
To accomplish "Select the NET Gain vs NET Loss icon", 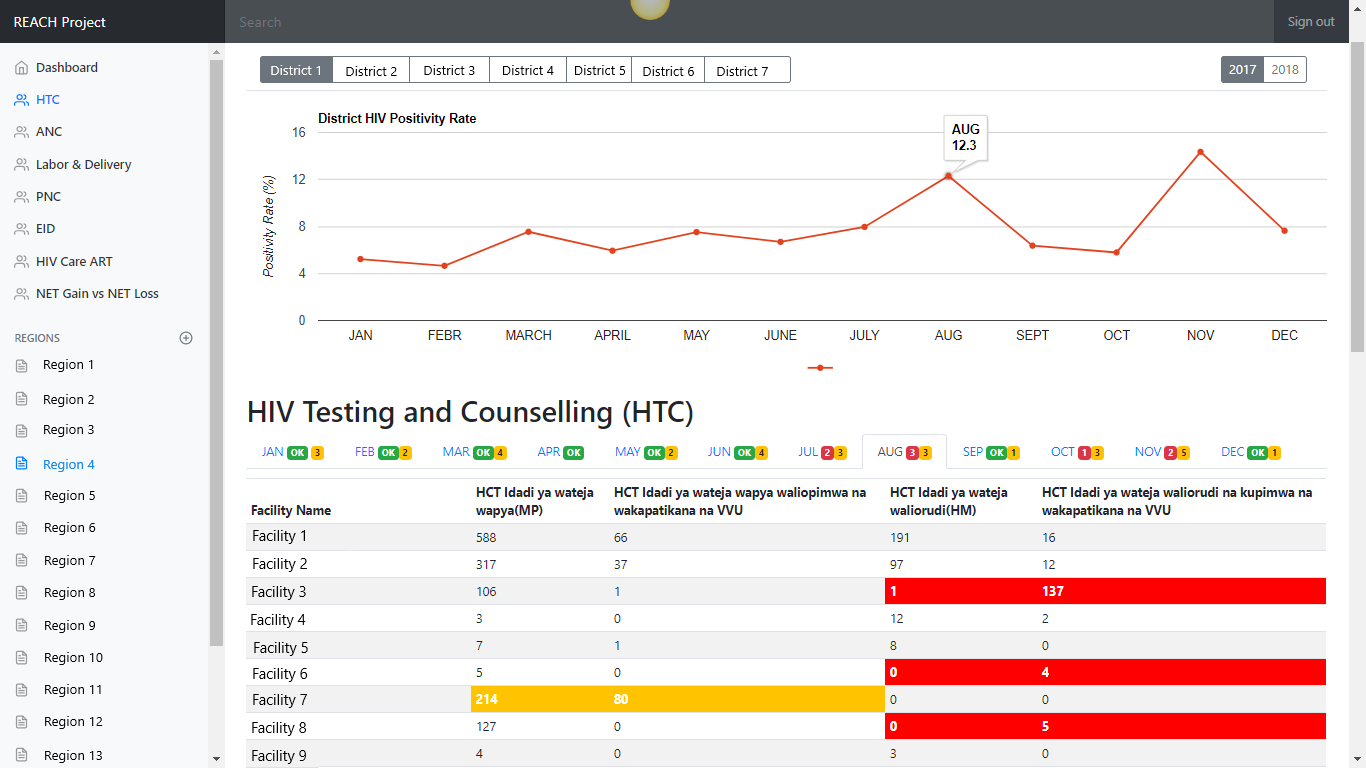I will click(20, 293).
